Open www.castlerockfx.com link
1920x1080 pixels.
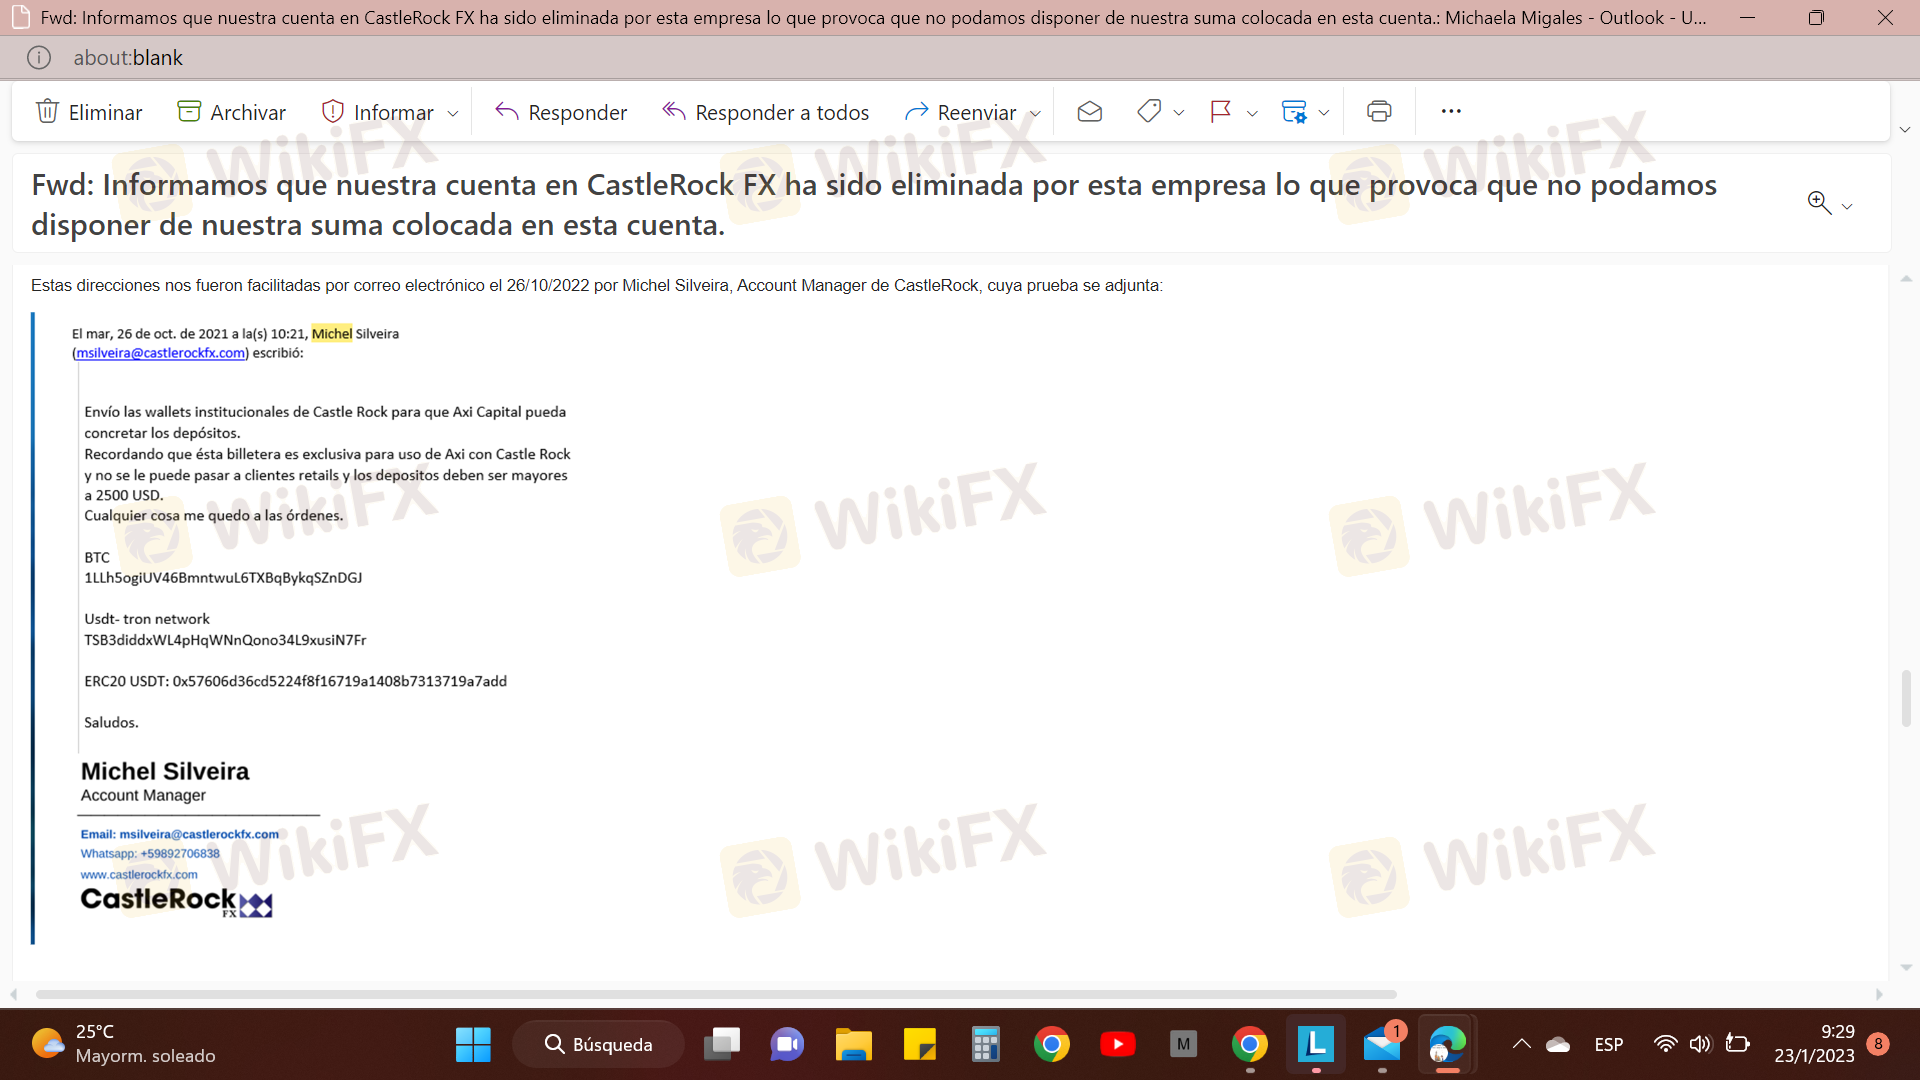[x=139, y=875]
